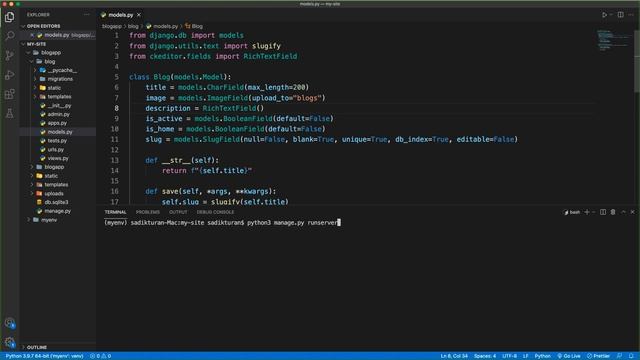
Task: Switch to the DEBUG CONSOLE tab
Action: click(x=215, y=212)
